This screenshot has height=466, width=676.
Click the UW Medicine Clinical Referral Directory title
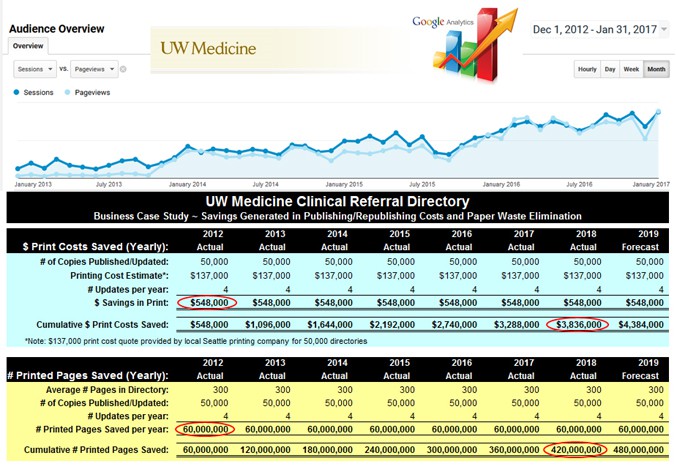coord(338,201)
